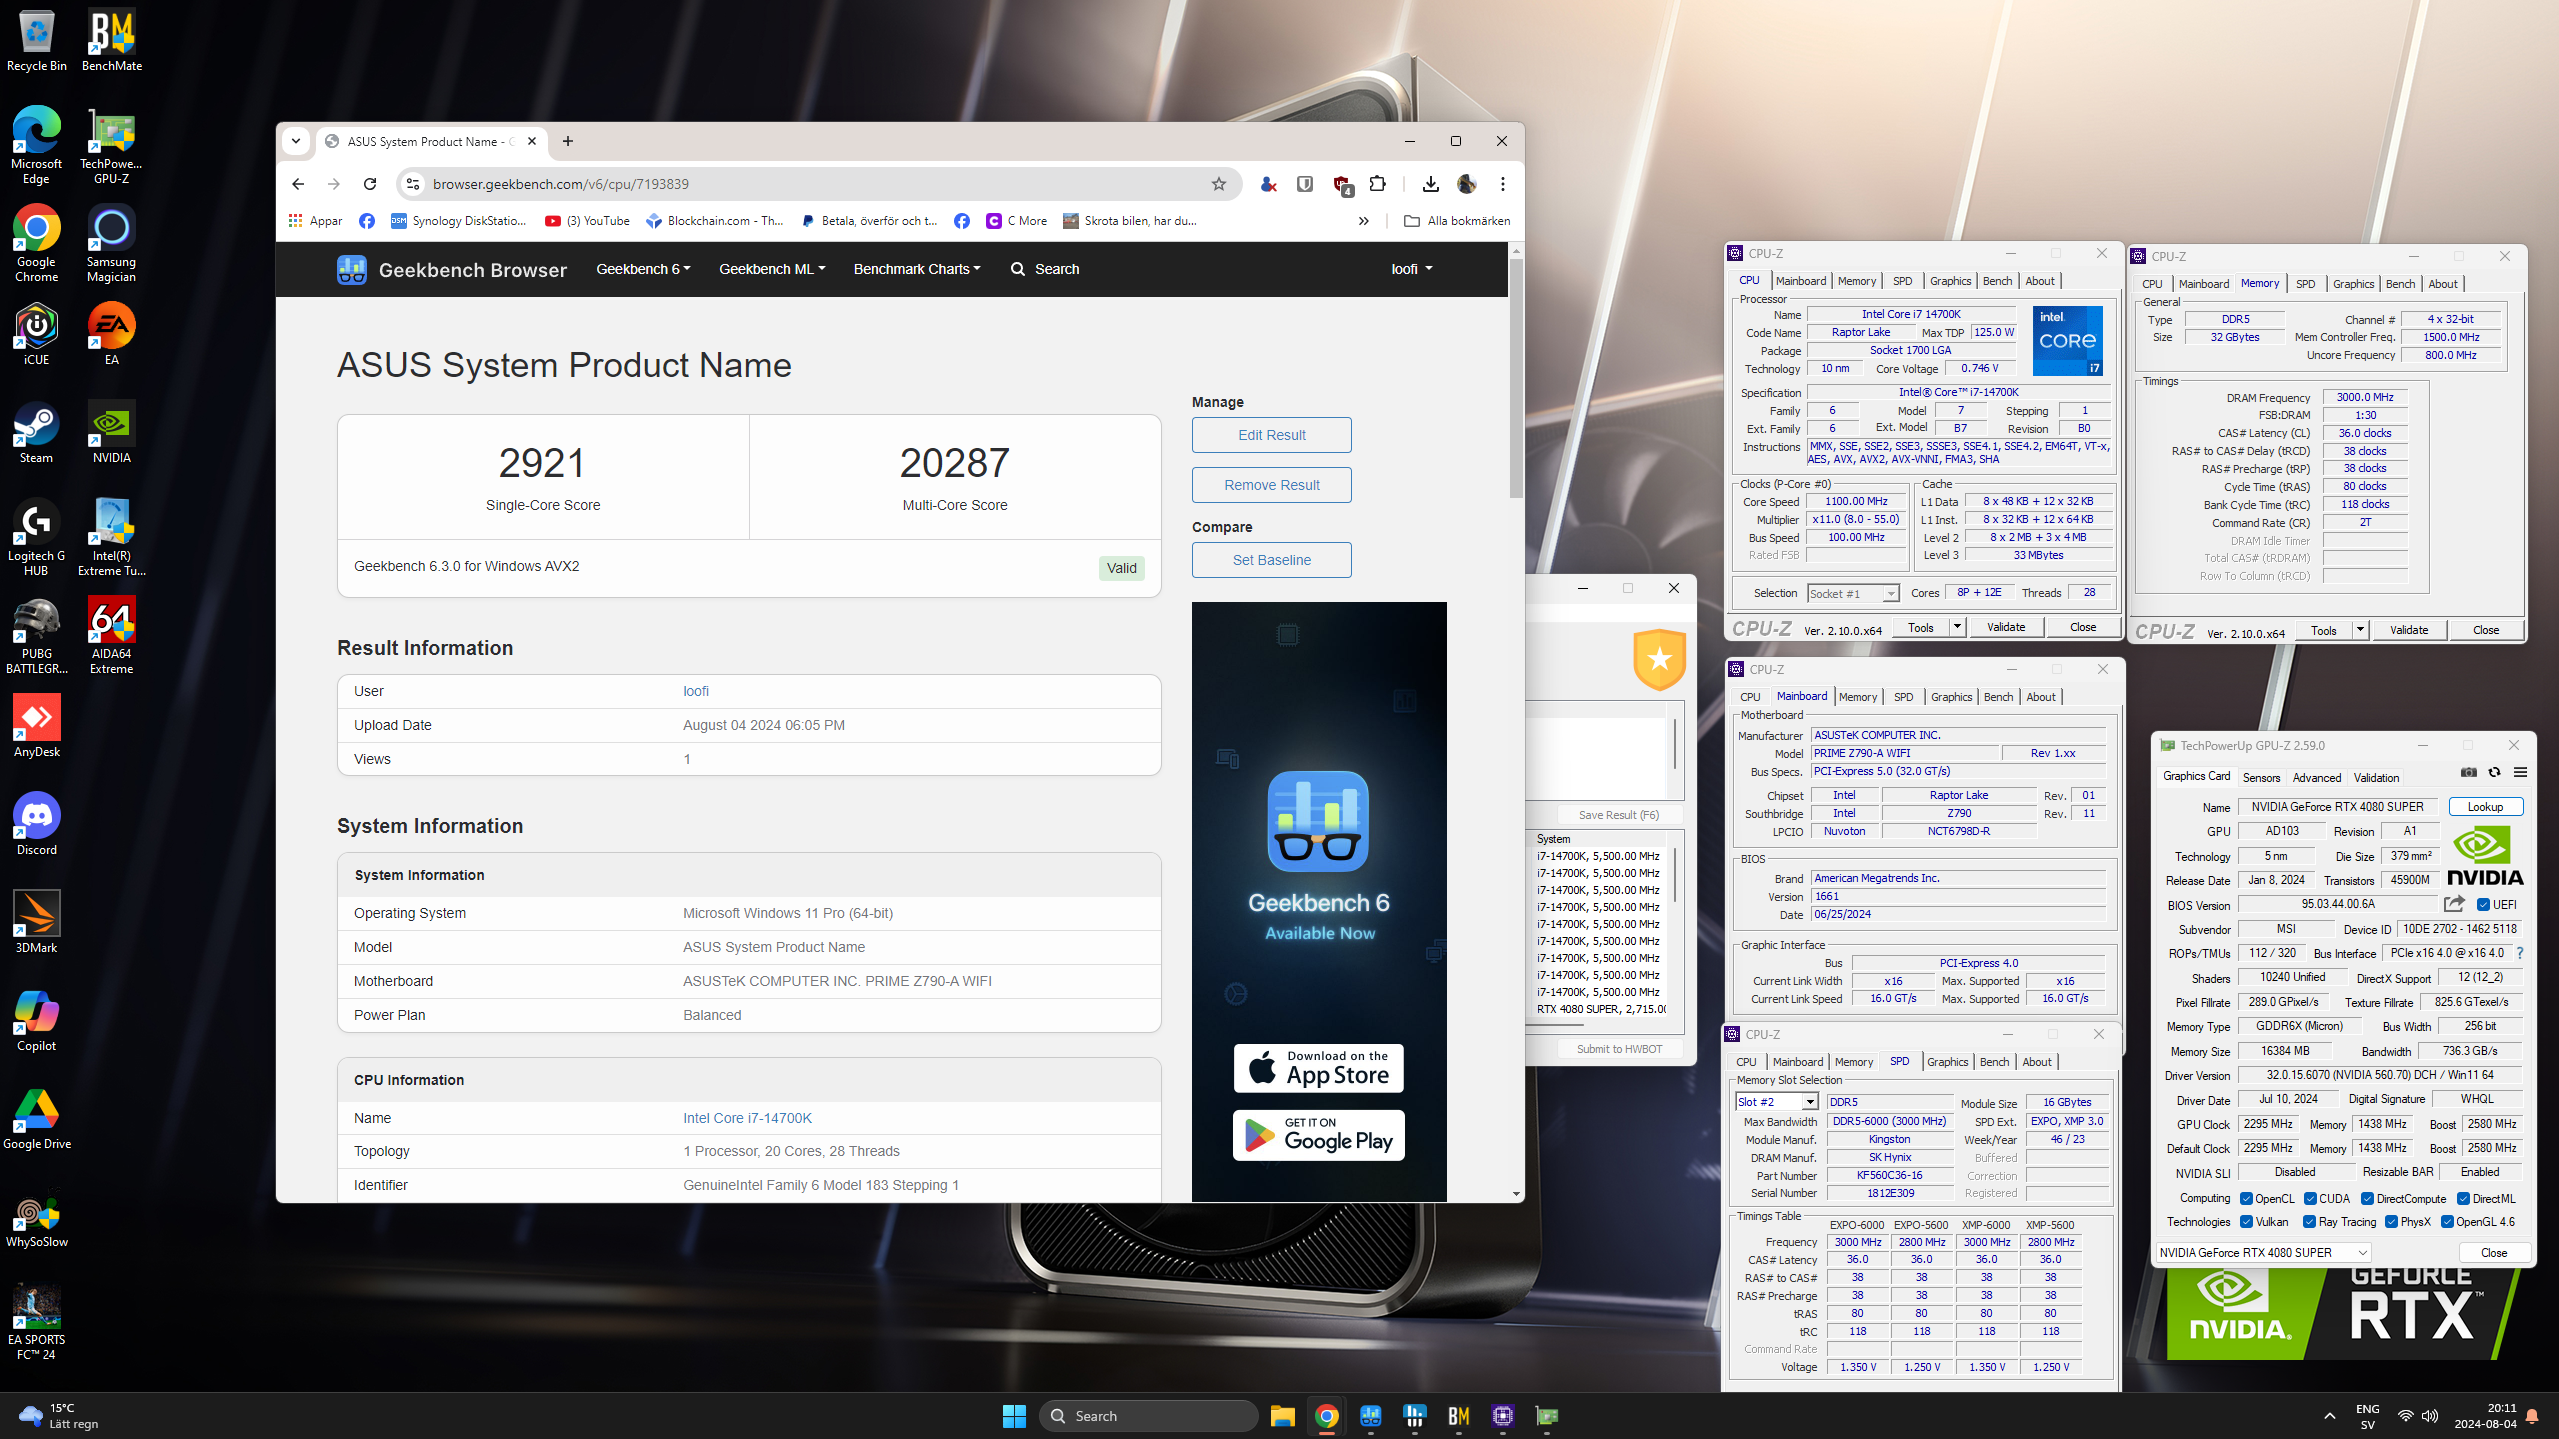
Task: Open the loofi user profile link
Action: pos(696,691)
